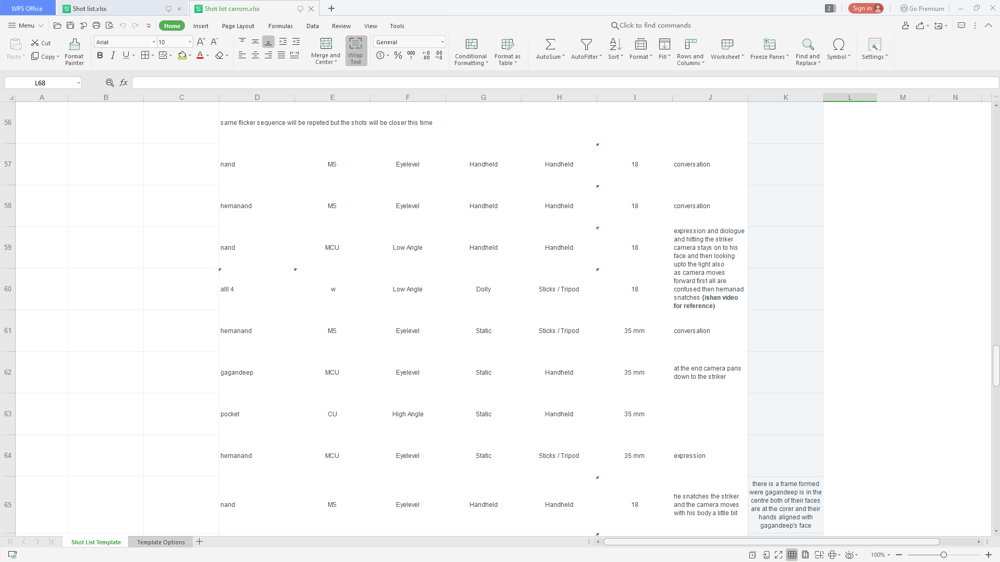The height and width of the screenshot is (562, 1000).
Task: Redo the last undone action
Action: click(x=135, y=26)
